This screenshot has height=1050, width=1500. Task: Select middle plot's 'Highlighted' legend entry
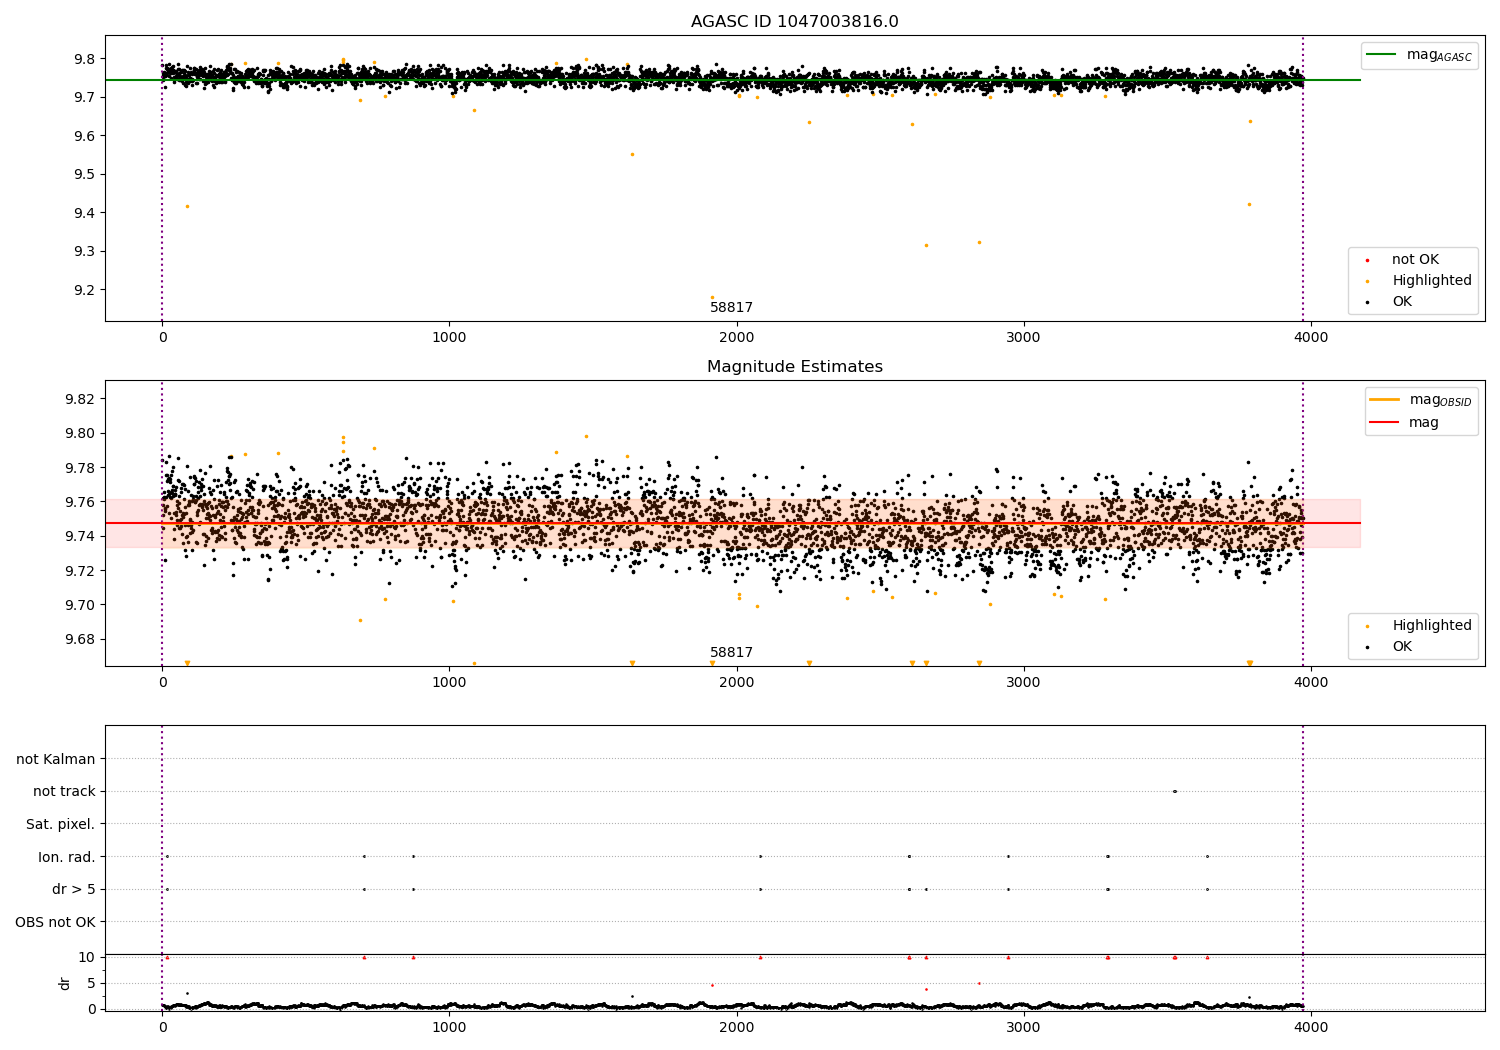(x=1420, y=626)
